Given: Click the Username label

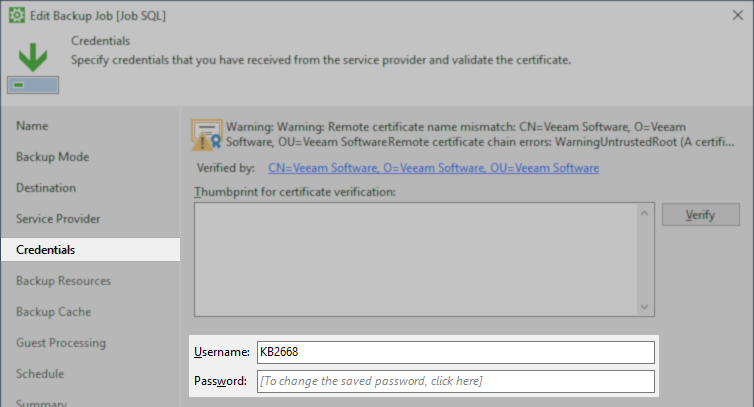Looking at the screenshot, I should [222, 352].
